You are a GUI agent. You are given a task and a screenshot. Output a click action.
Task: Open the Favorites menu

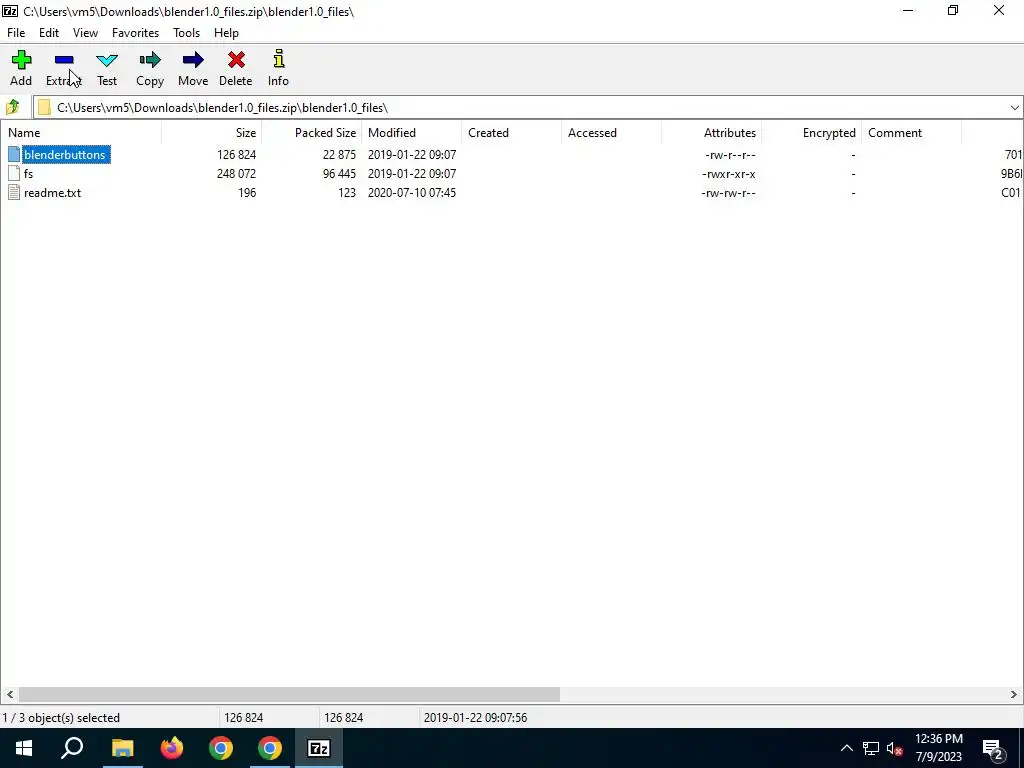(x=135, y=33)
